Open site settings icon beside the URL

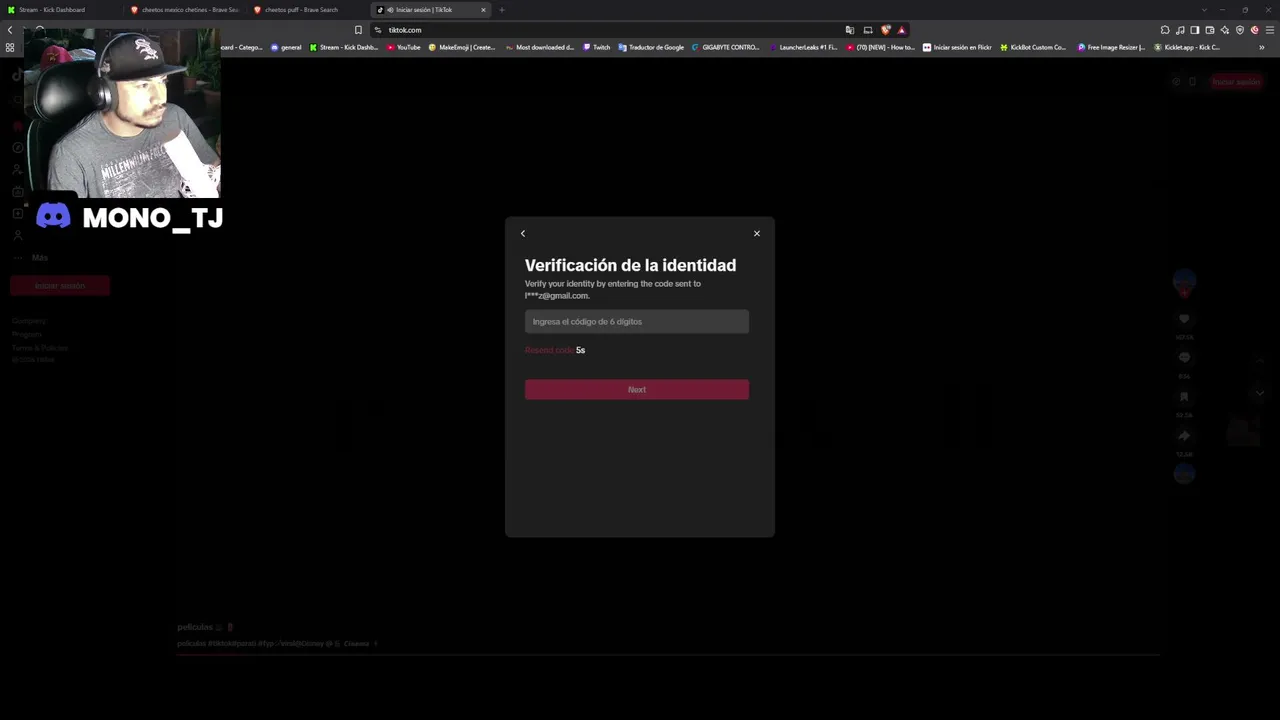(x=377, y=30)
